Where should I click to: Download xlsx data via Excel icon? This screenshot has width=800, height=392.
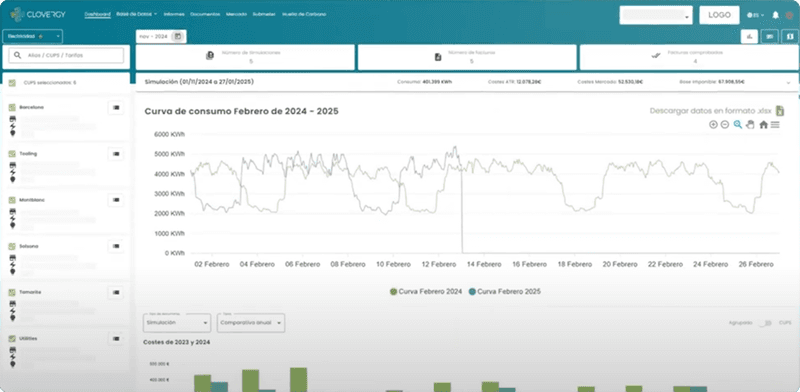(780, 111)
